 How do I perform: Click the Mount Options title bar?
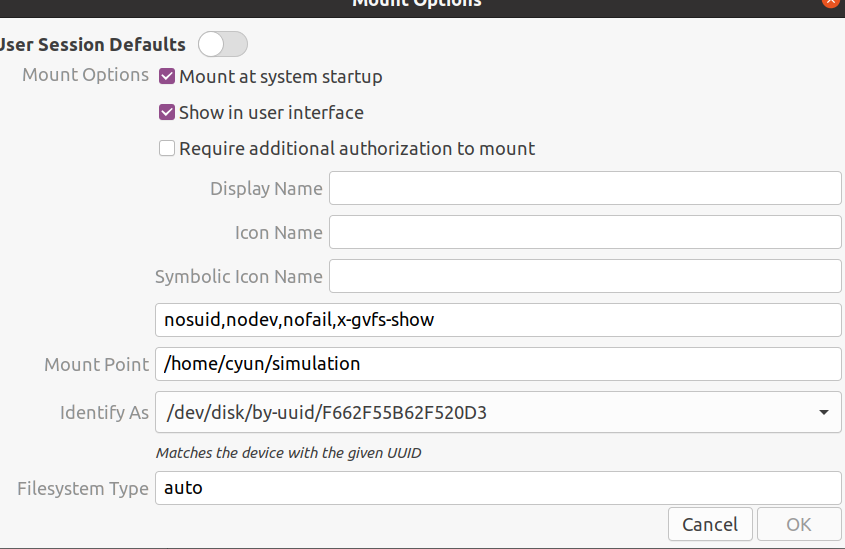click(x=422, y=4)
